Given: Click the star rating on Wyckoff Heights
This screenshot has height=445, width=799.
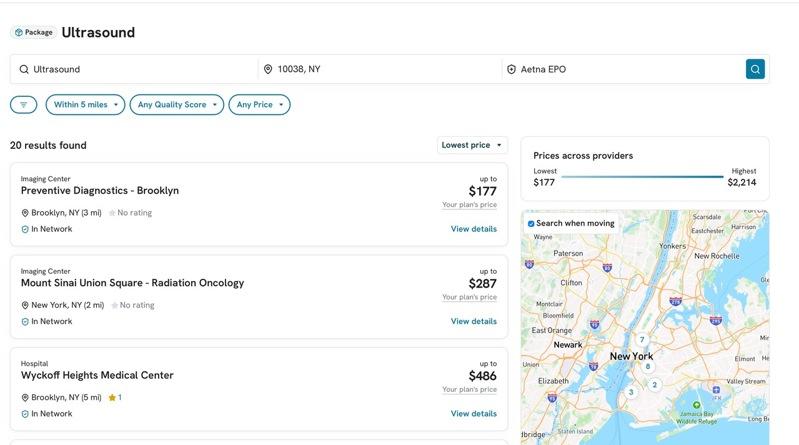Looking at the screenshot, I should [x=113, y=397].
